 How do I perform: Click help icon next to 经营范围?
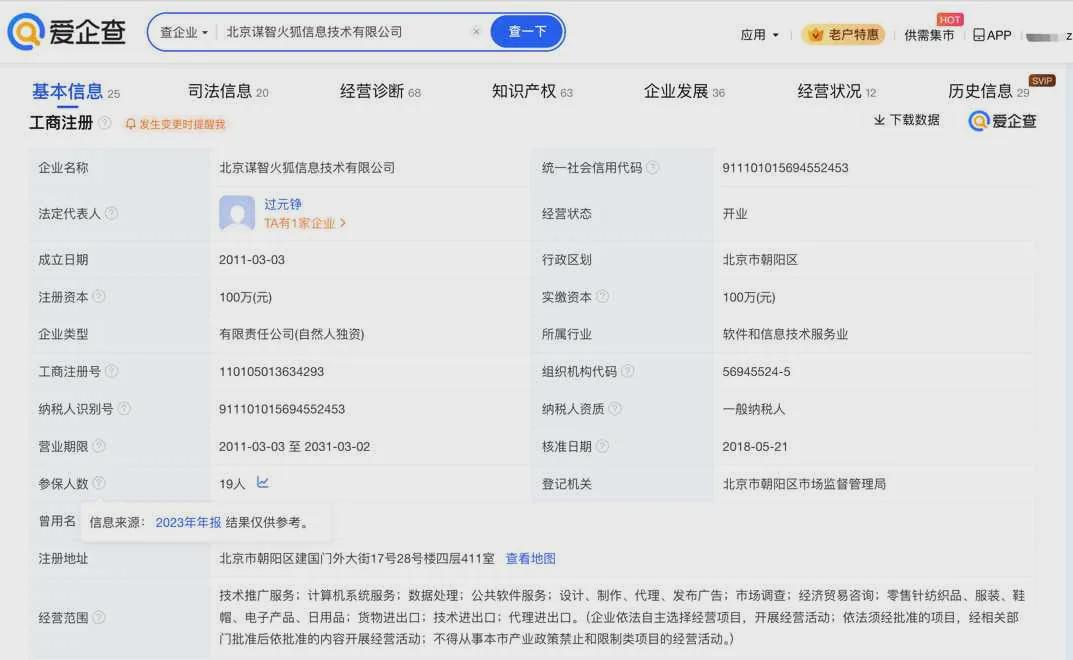(x=99, y=617)
